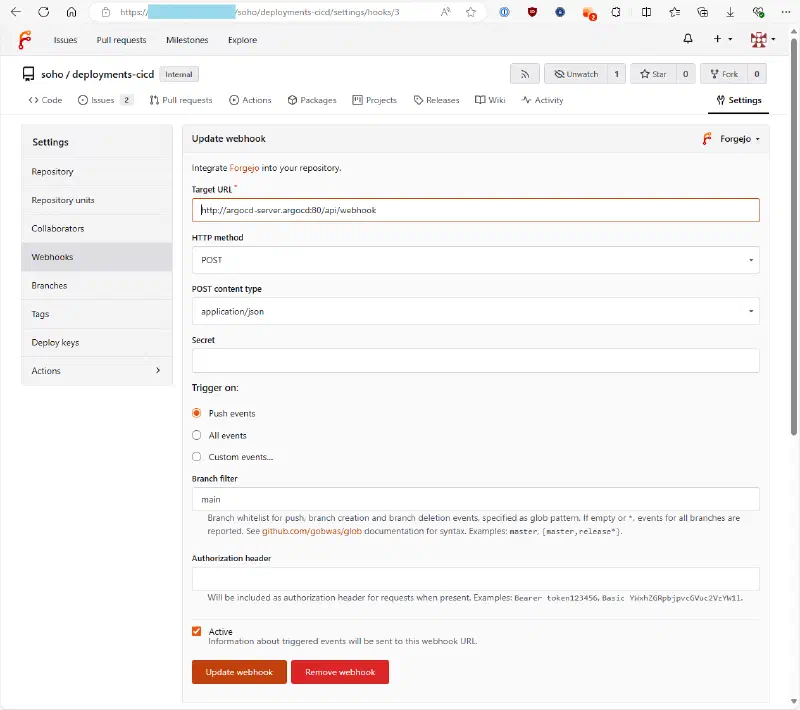Reload the page with the refresh icon
Screen dimensions: 800x710
pyautogui.click(x=43, y=12)
